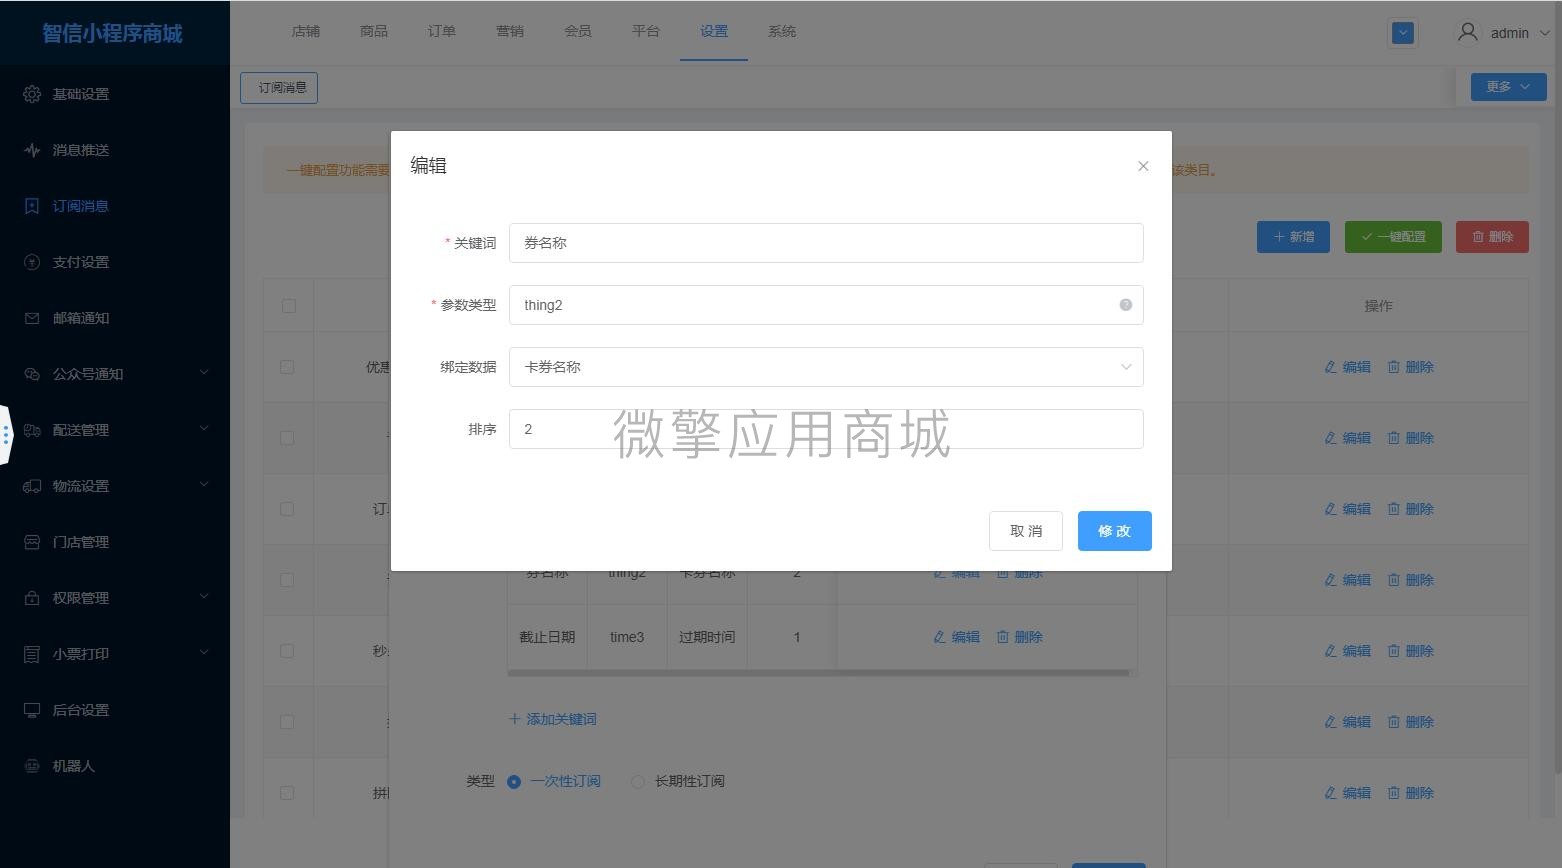Click 编辑 in the first 优惠 table row
Image resolution: width=1562 pixels, height=868 pixels.
1347,367
